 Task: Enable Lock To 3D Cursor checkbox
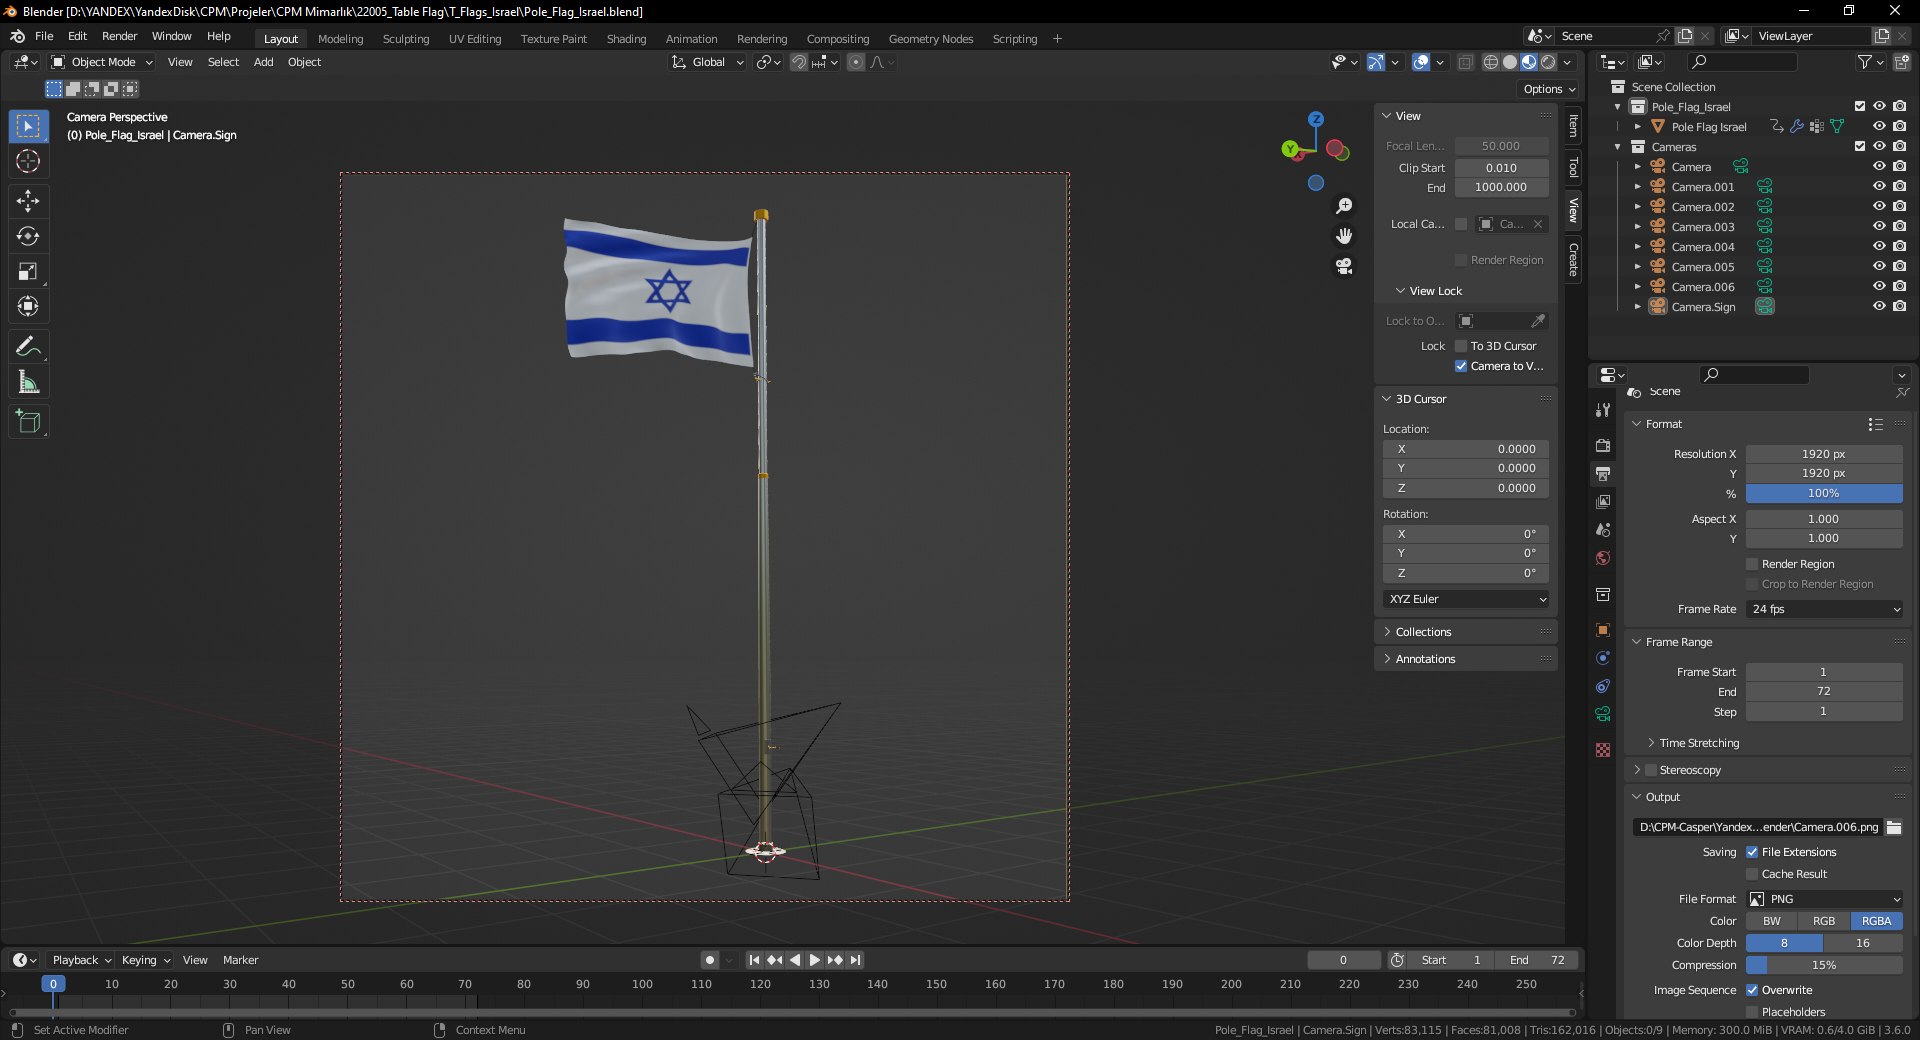pos(1461,346)
